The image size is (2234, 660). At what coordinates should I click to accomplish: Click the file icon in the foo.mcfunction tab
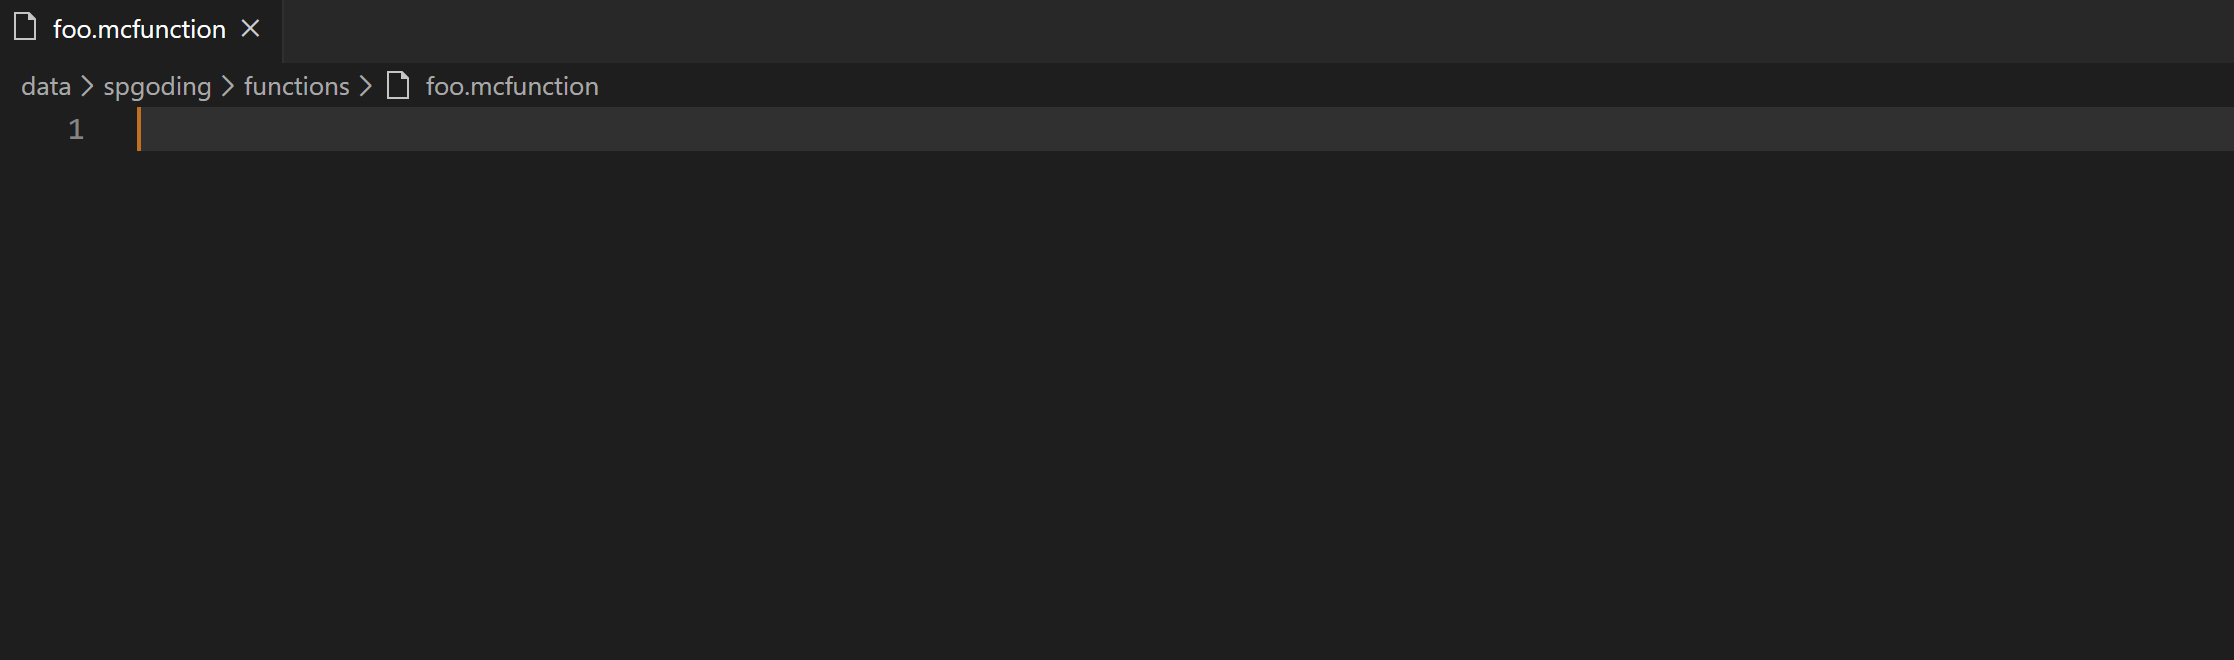25,28
